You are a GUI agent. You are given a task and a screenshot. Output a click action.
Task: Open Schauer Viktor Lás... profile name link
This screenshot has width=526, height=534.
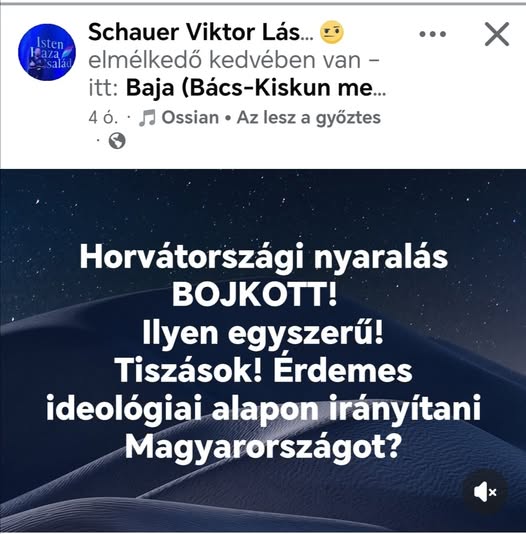(x=201, y=32)
